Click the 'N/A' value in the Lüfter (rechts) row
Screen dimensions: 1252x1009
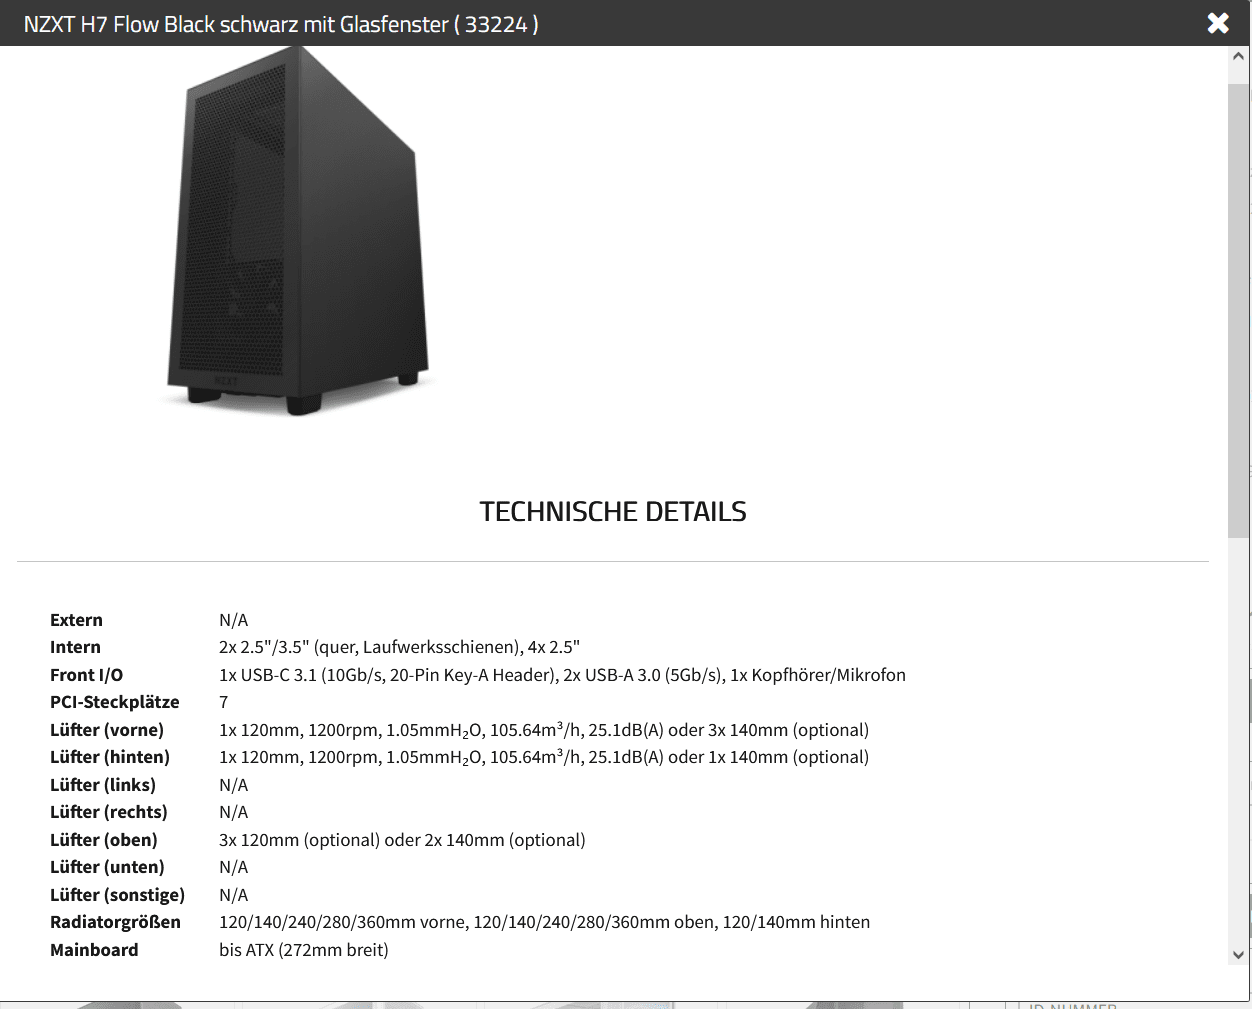[x=233, y=812]
